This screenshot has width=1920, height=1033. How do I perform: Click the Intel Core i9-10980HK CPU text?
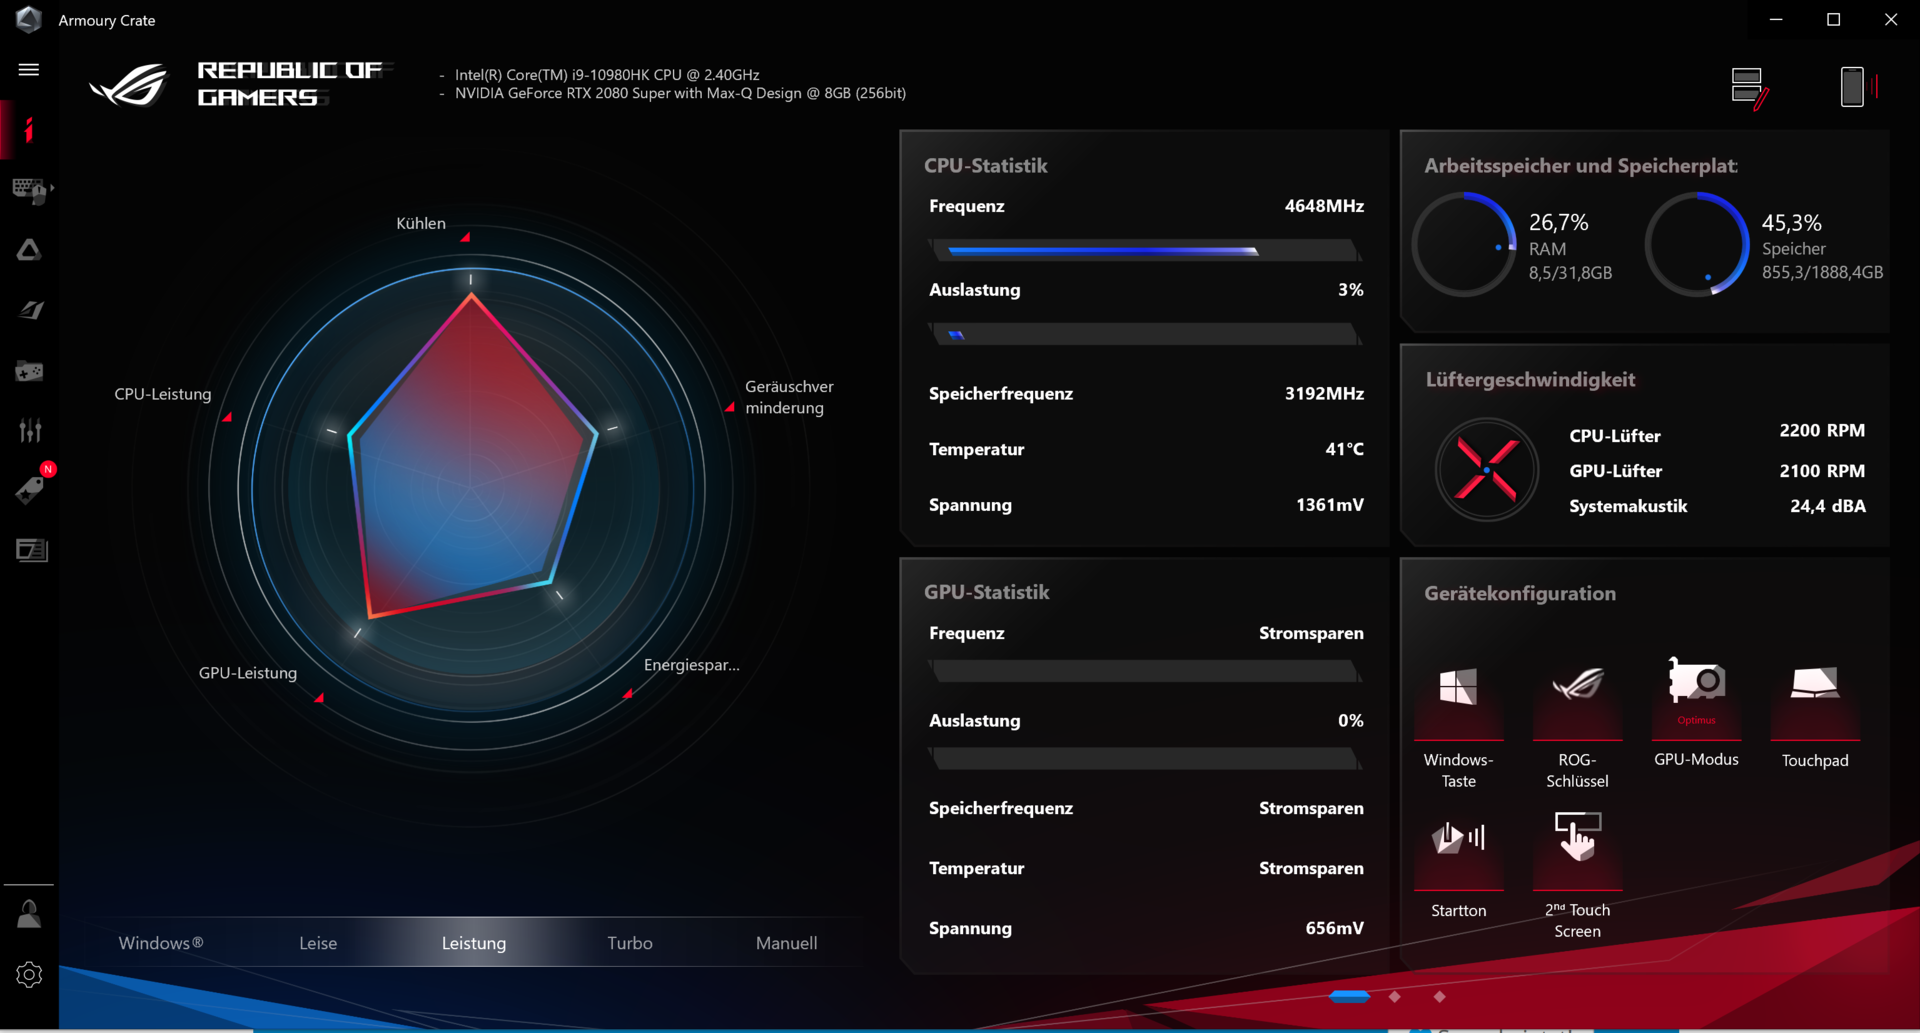(607, 75)
